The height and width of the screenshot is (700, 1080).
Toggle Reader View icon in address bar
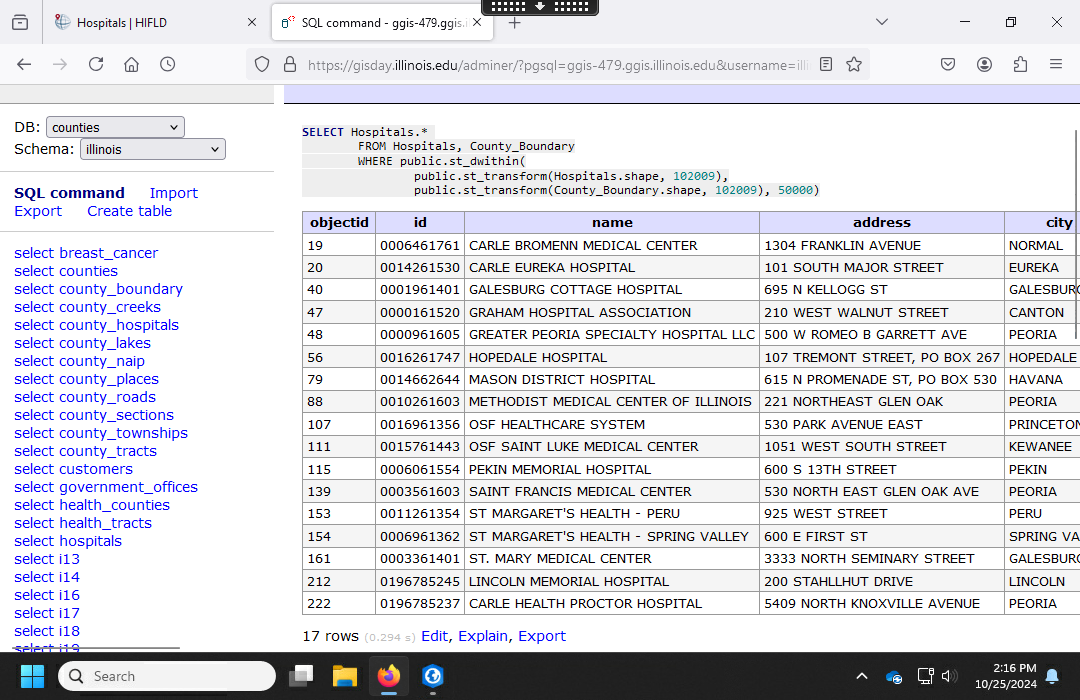tap(826, 64)
